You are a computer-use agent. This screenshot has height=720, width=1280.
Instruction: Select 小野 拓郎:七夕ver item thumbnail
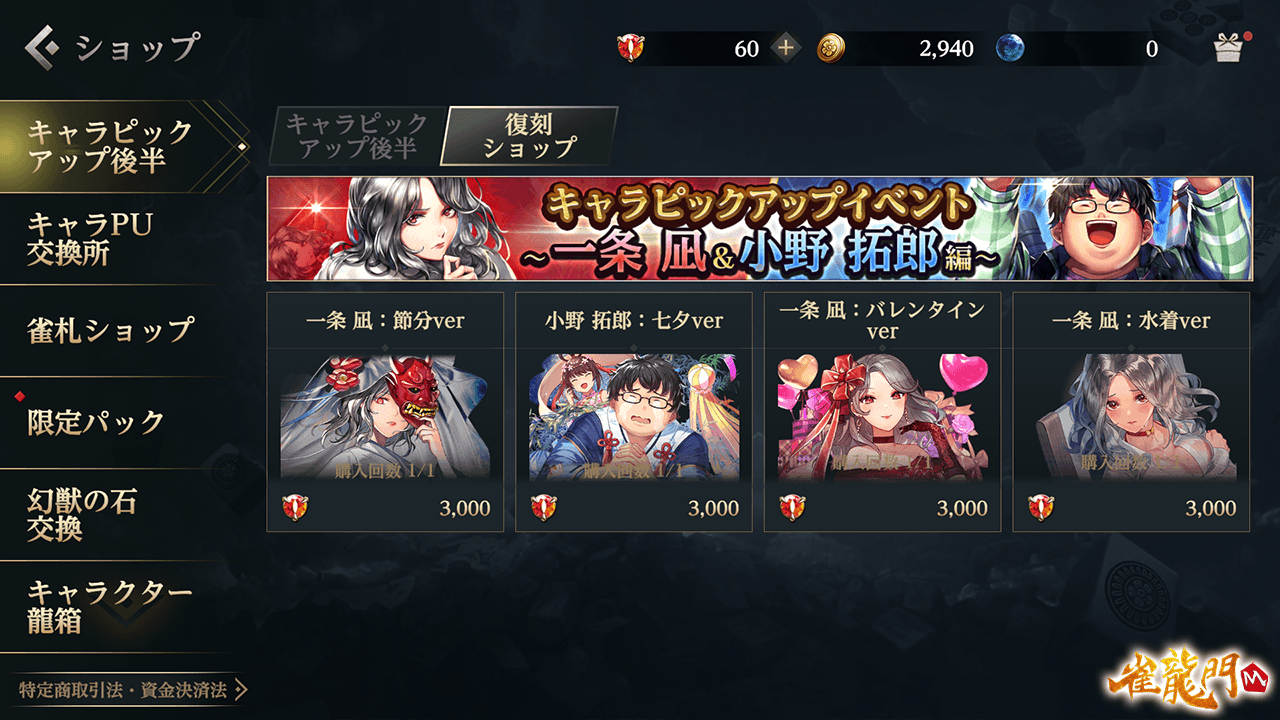coord(634,416)
